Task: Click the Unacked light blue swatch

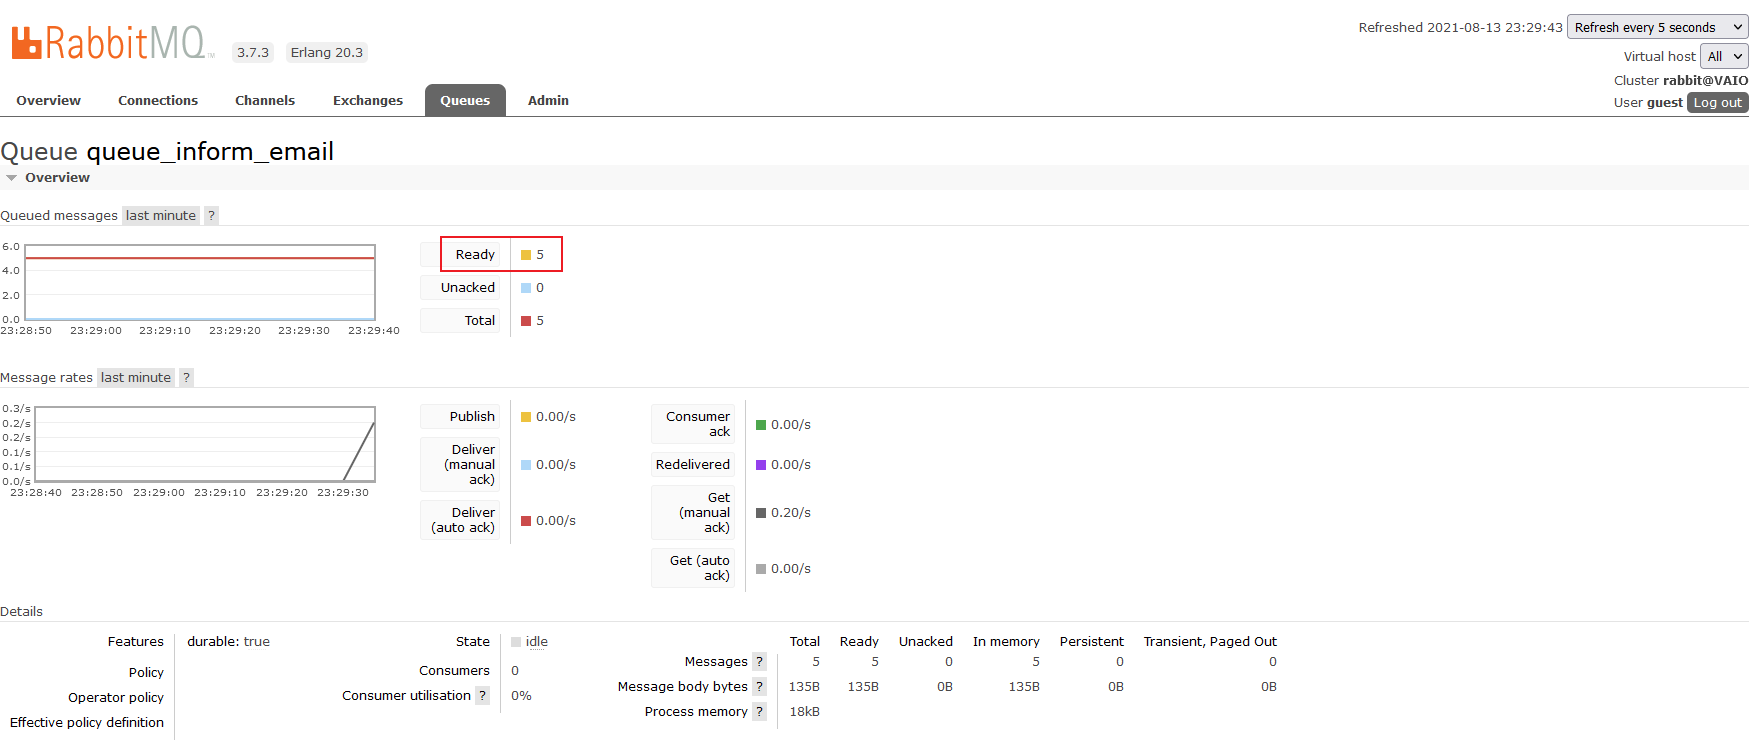Action: [x=526, y=288]
